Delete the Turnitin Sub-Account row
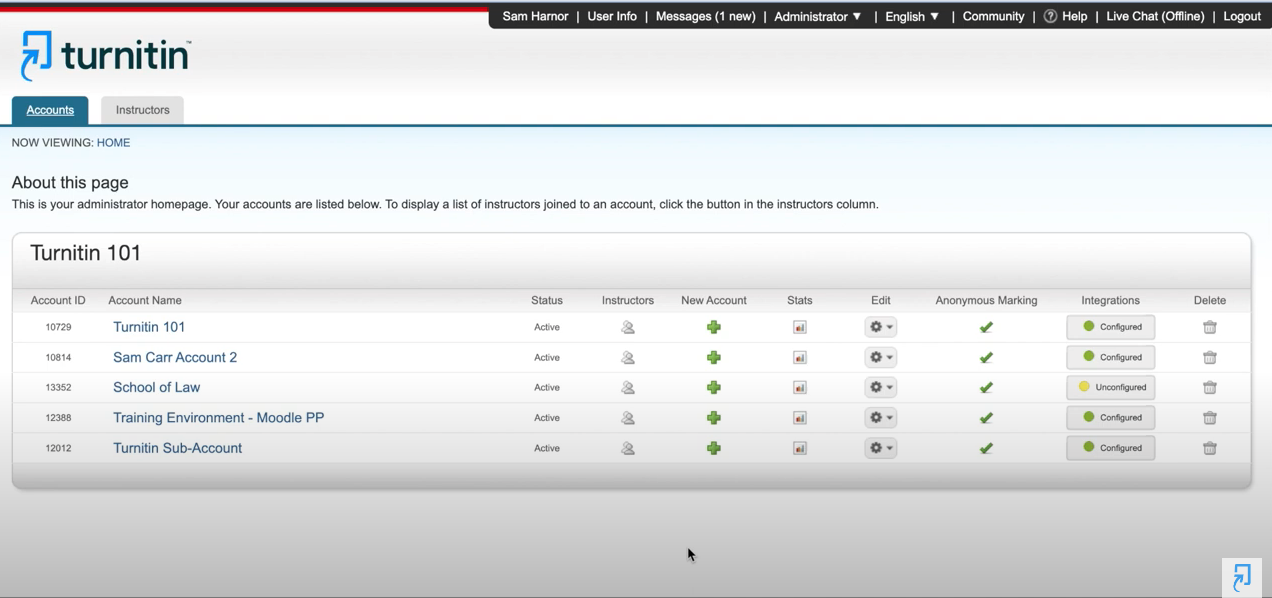 (x=1209, y=448)
